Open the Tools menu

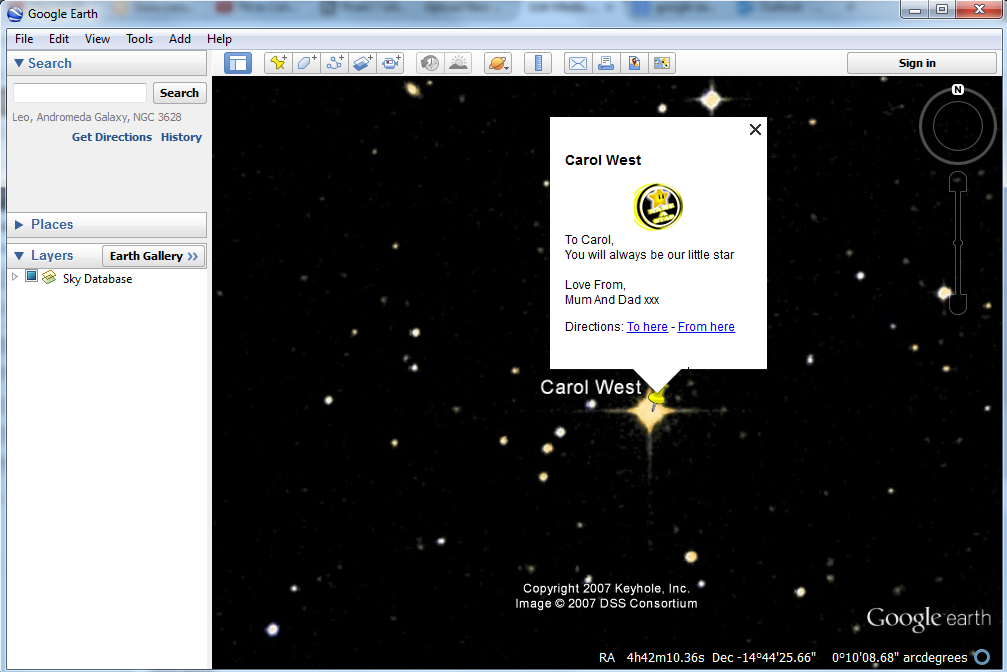click(139, 39)
